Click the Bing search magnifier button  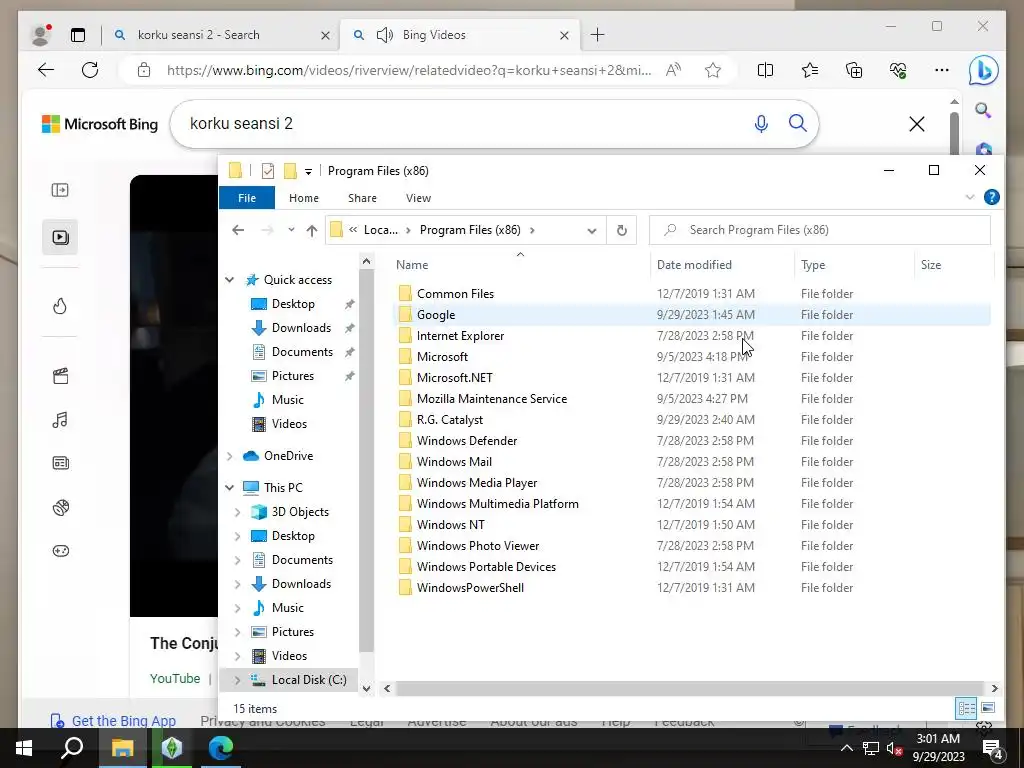[797, 123]
